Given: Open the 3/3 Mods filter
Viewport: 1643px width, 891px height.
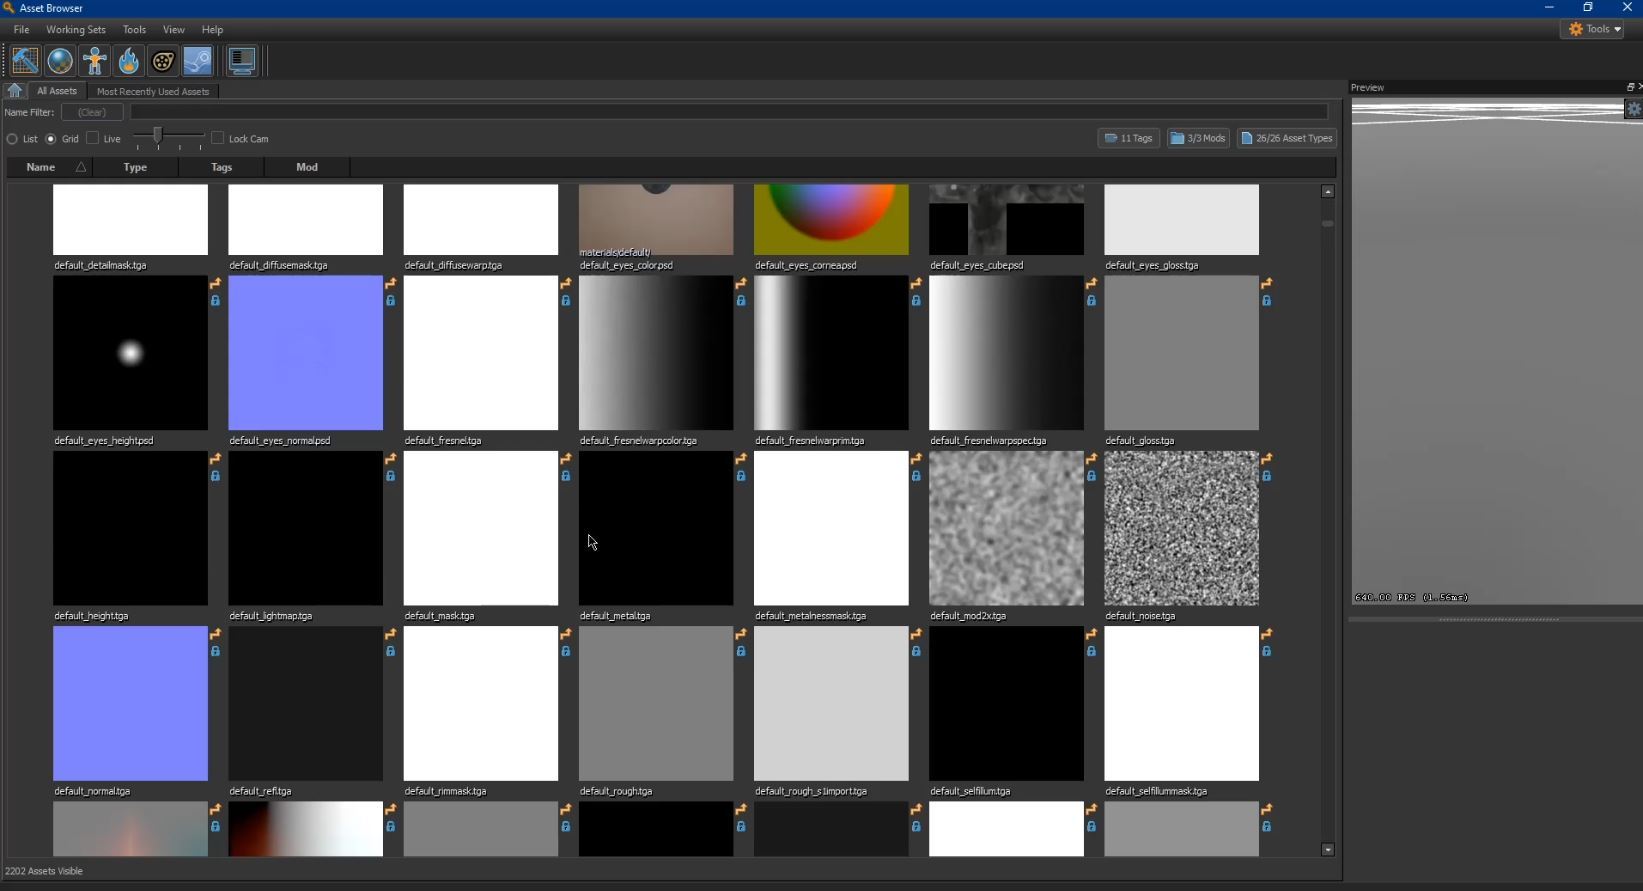Looking at the screenshot, I should (1198, 138).
